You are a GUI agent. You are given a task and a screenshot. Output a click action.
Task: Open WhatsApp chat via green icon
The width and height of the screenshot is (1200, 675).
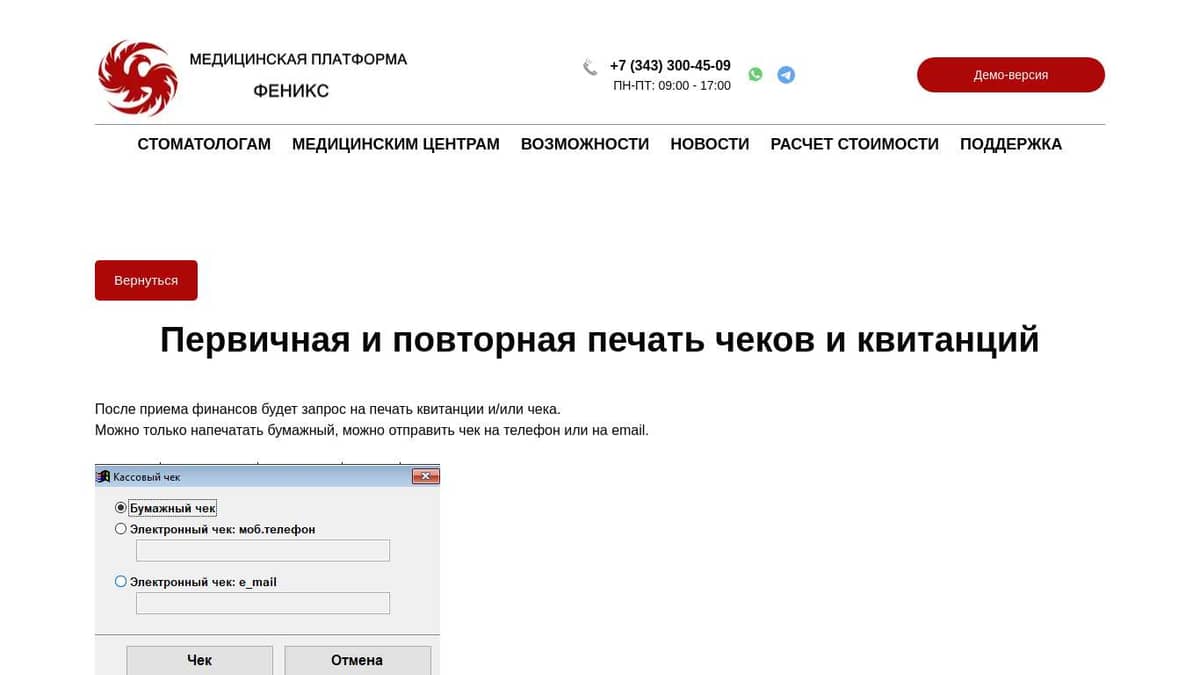pyautogui.click(x=755, y=74)
